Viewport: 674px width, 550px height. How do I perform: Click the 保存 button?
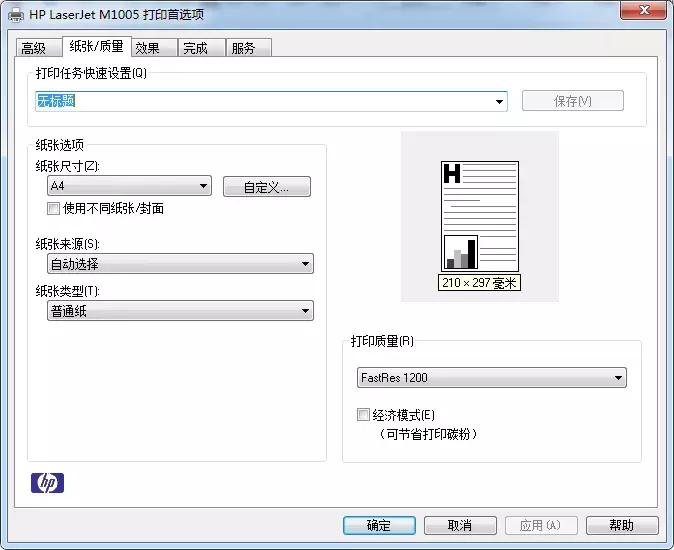tap(573, 101)
